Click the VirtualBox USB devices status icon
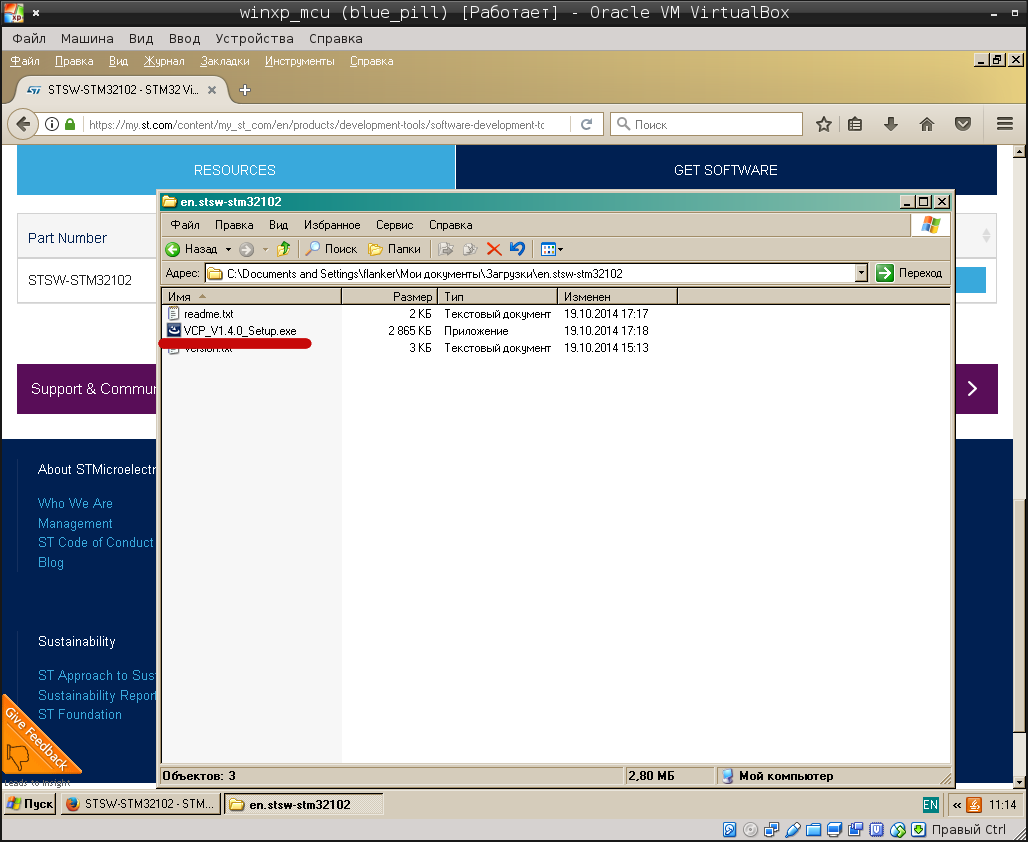Viewport: 1028px width, 842px height. click(792, 830)
